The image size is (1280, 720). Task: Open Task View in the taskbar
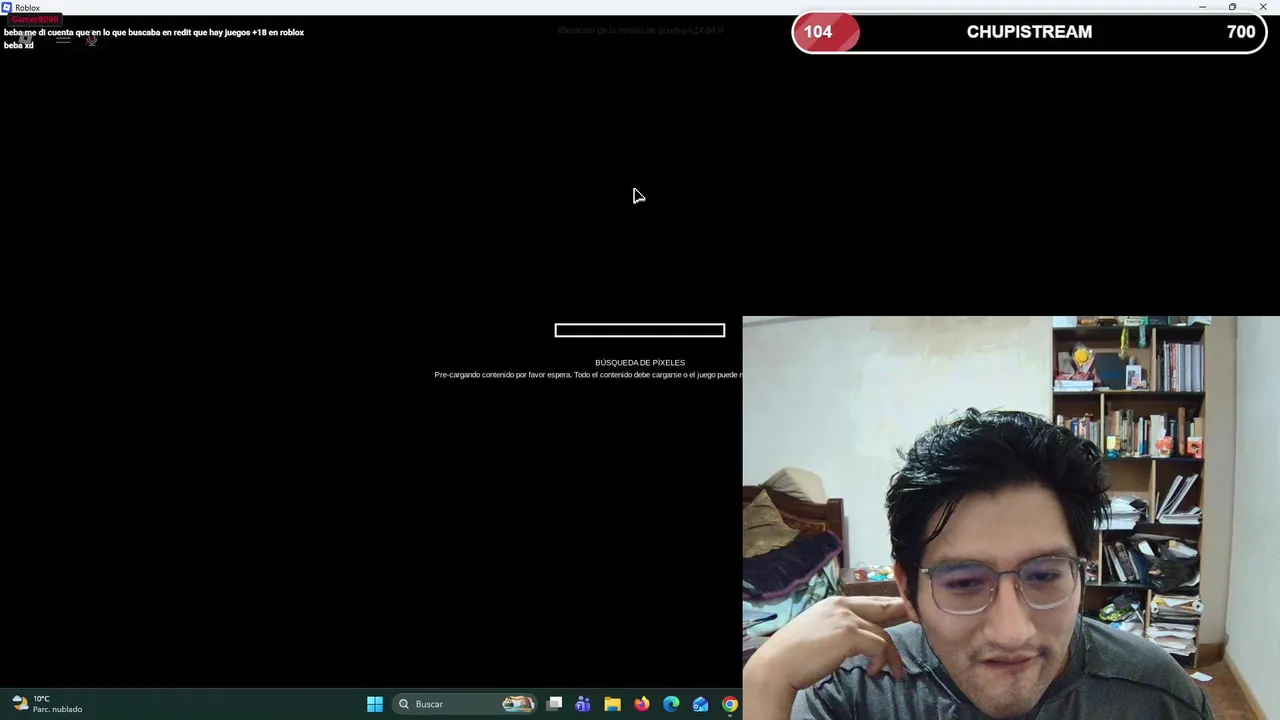[x=555, y=704]
